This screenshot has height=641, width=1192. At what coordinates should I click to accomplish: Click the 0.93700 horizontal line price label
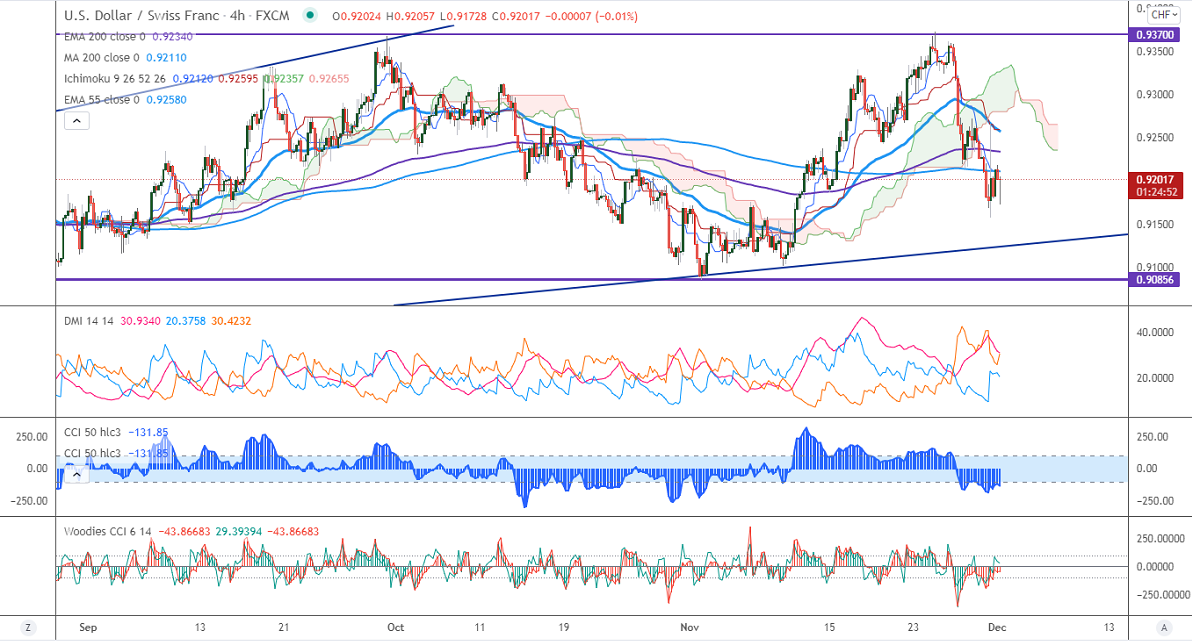[x=1155, y=35]
